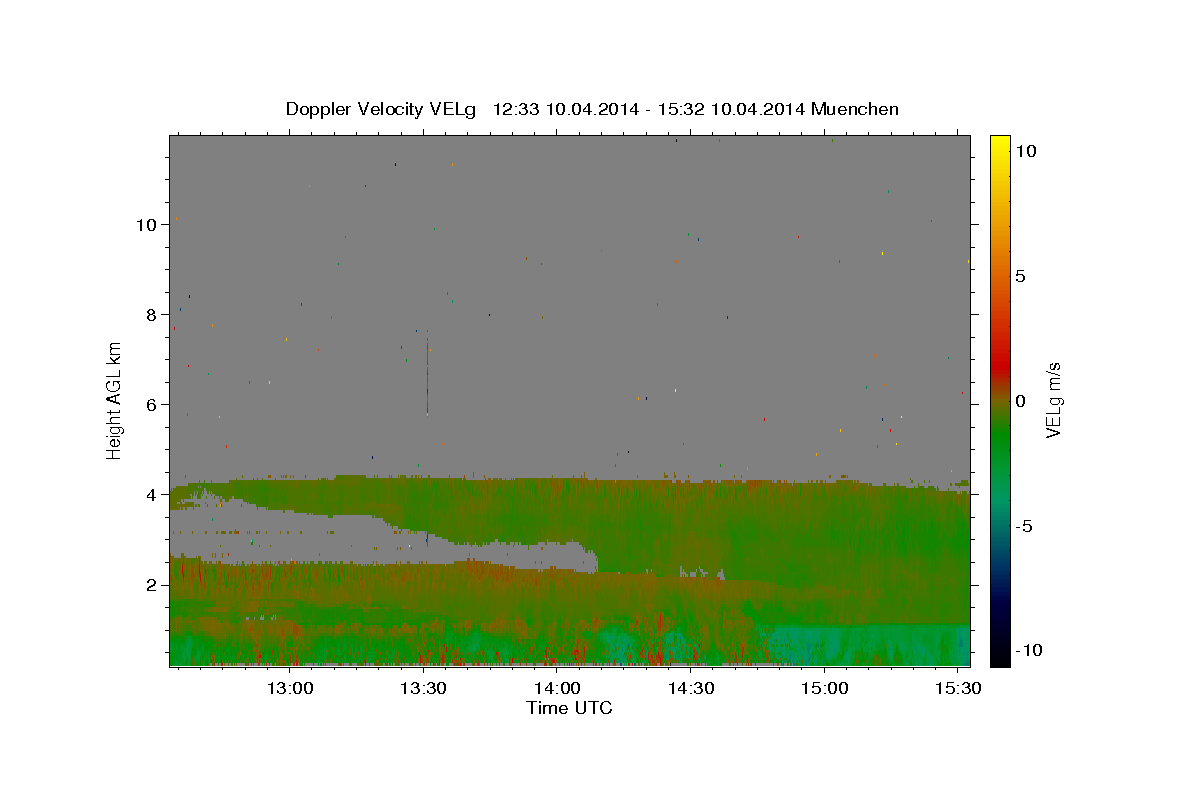The width and height of the screenshot is (1200, 800).
Task: Click the yellow top of the colorbar
Action: coord(1000,142)
